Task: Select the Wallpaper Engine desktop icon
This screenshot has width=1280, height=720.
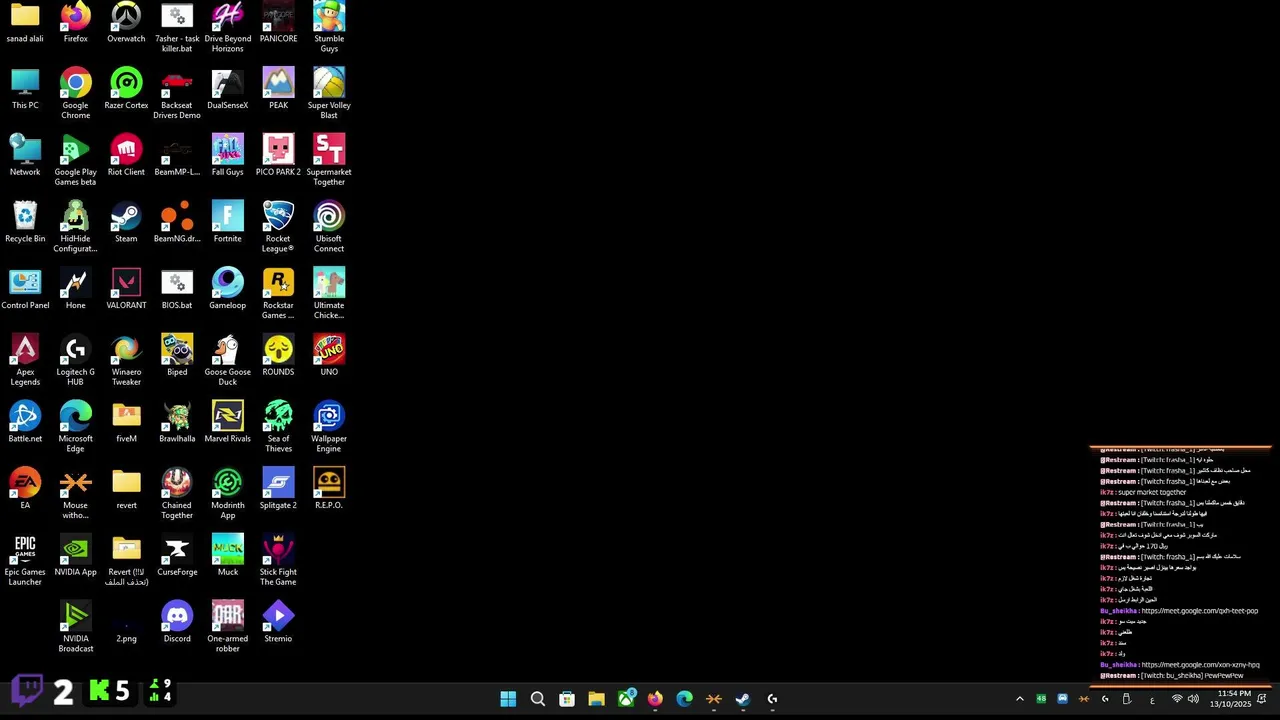Action: [328, 427]
